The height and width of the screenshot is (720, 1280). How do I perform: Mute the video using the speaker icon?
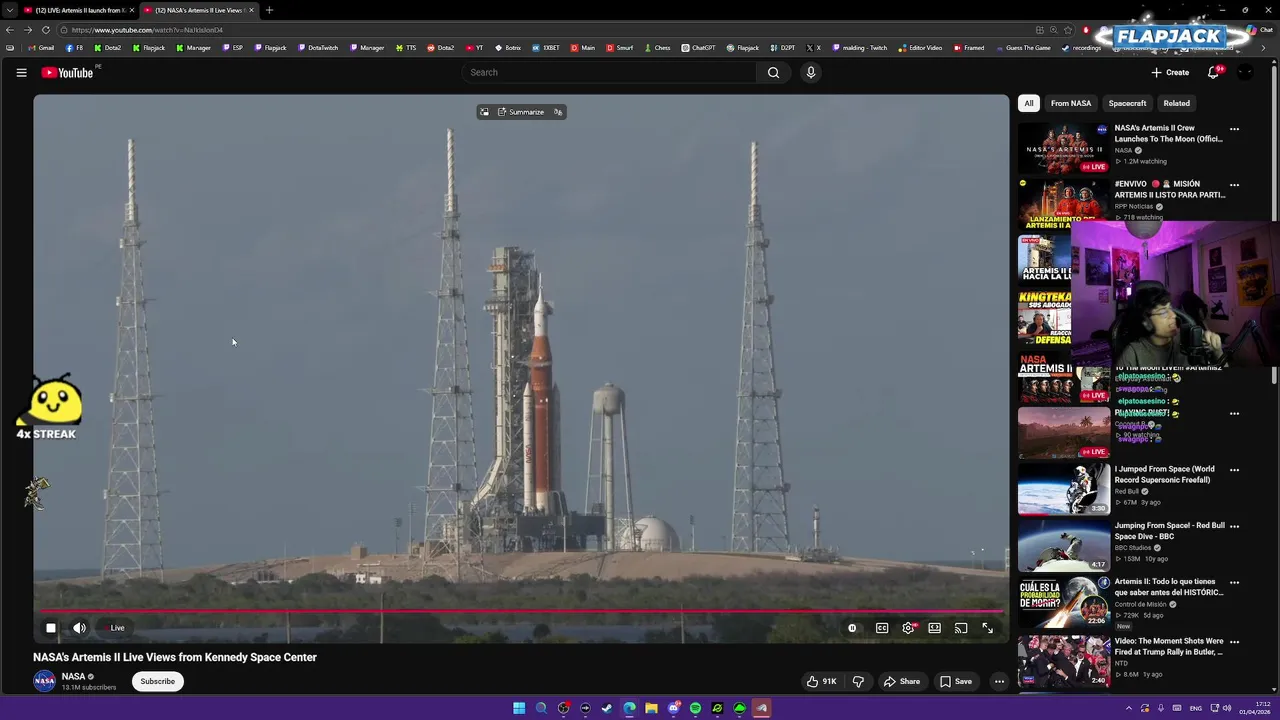79,628
